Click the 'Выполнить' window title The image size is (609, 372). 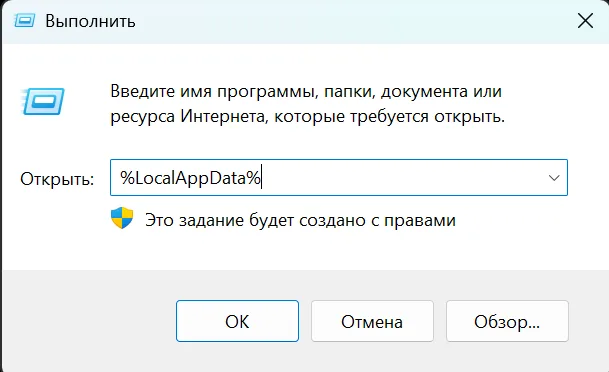[90, 21]
